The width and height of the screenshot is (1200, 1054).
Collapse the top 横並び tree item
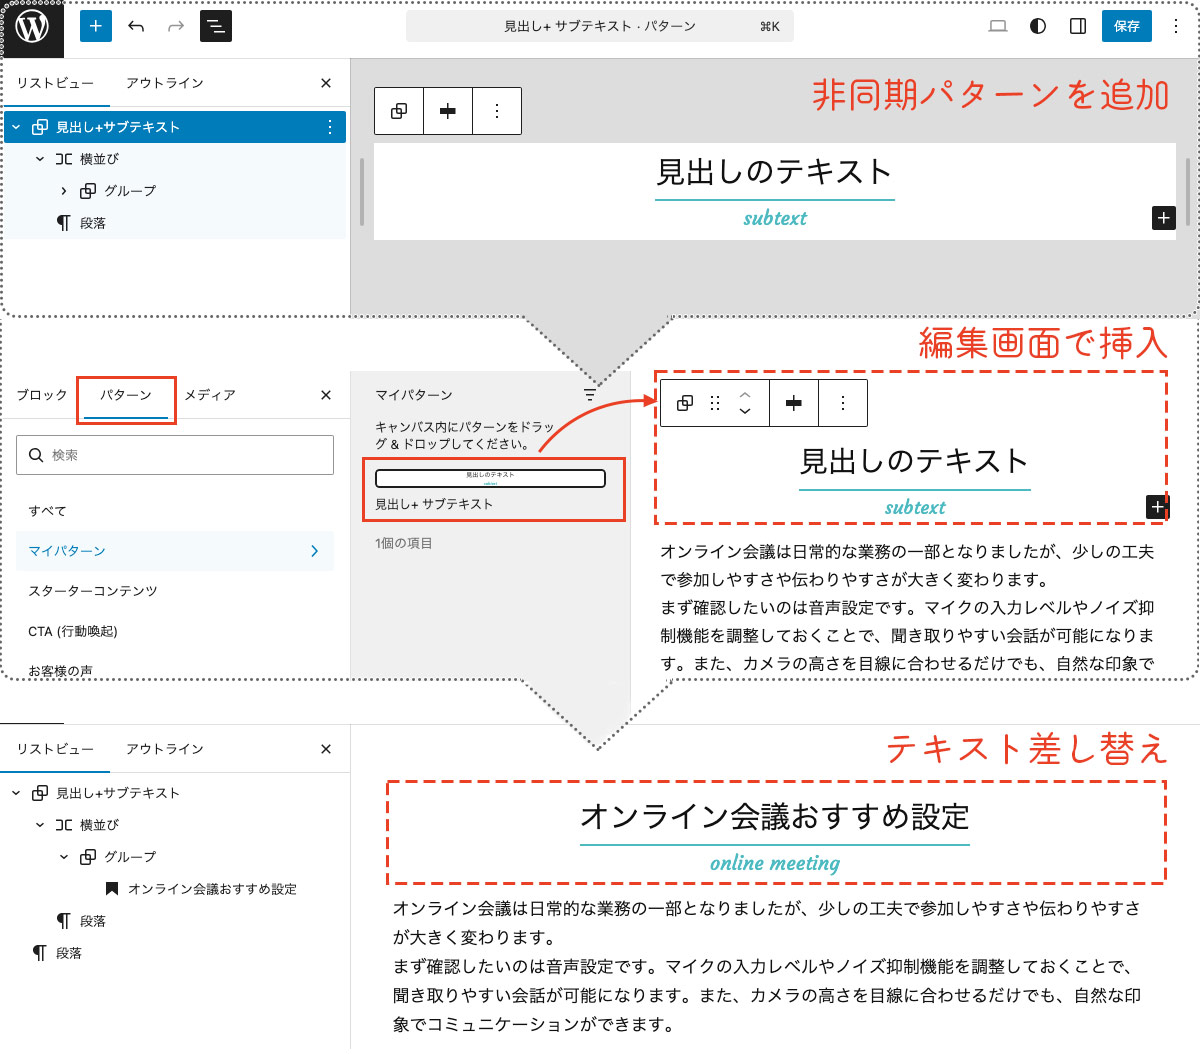[x=40, y=159]
